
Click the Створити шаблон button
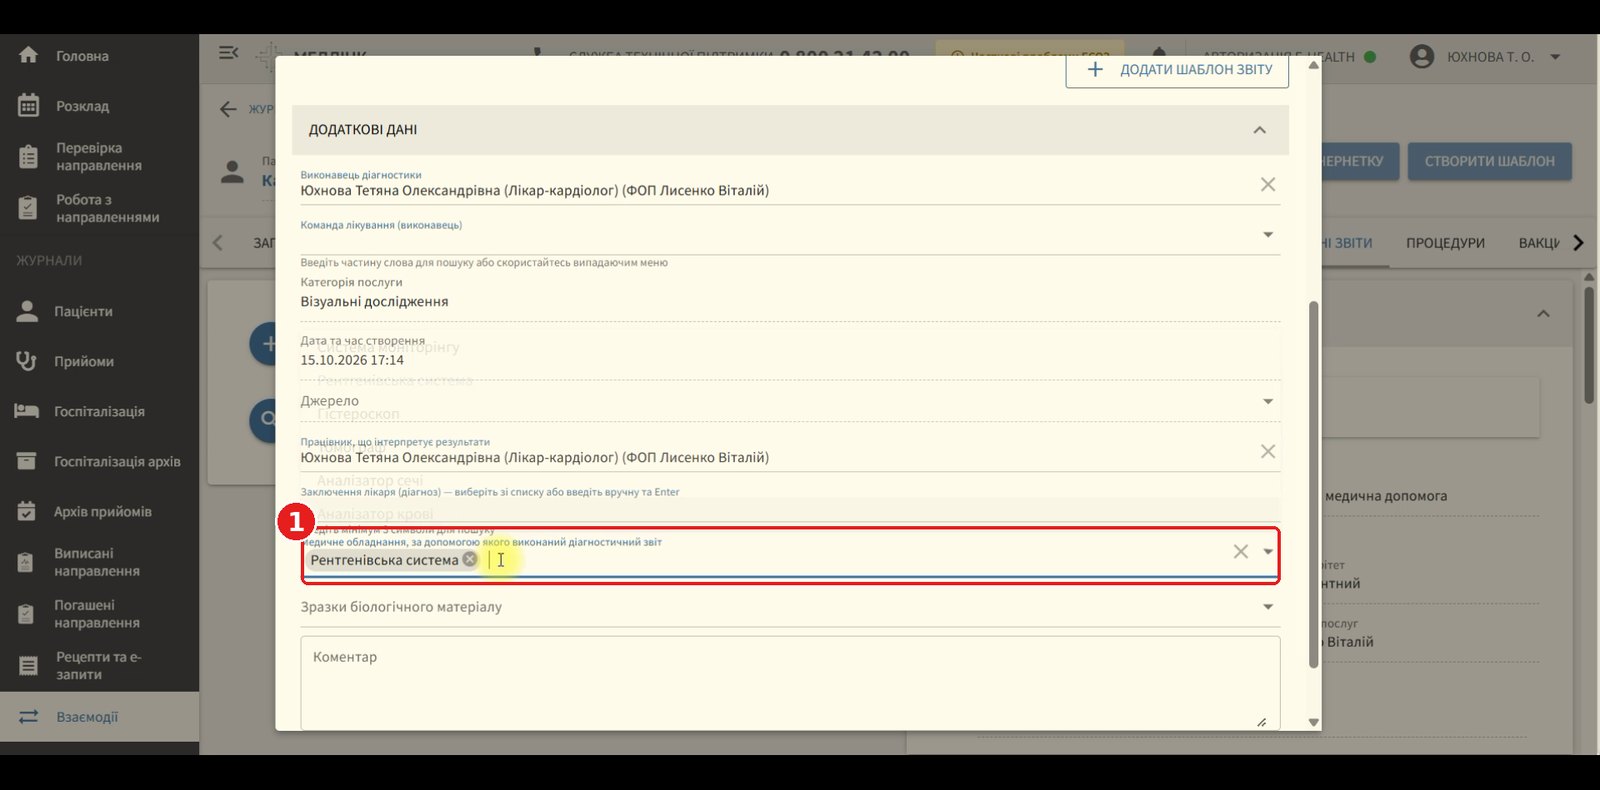point(1490,161)
